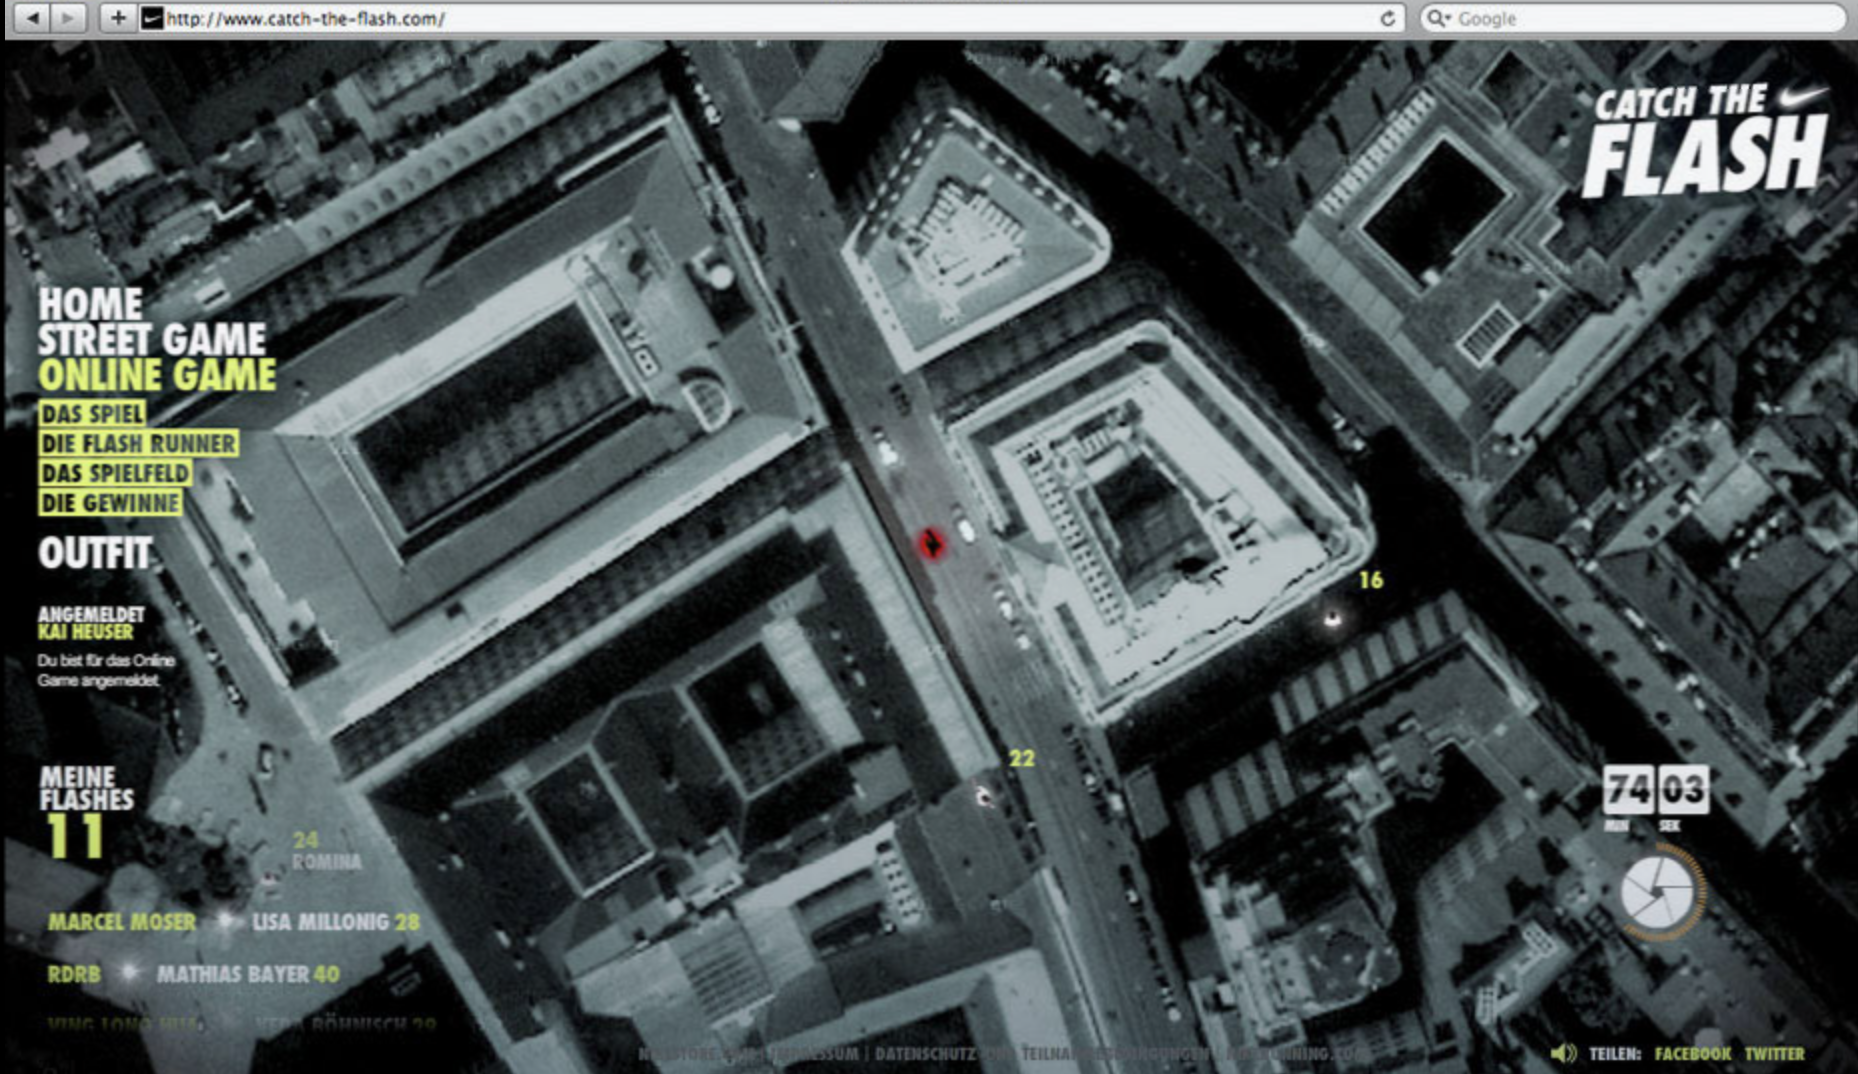Image resolution: width=1858 pixels, height=1074 pixels.
Task: Open the STREET GAME section
Action: pyautogui.click(x=152, y=339)
